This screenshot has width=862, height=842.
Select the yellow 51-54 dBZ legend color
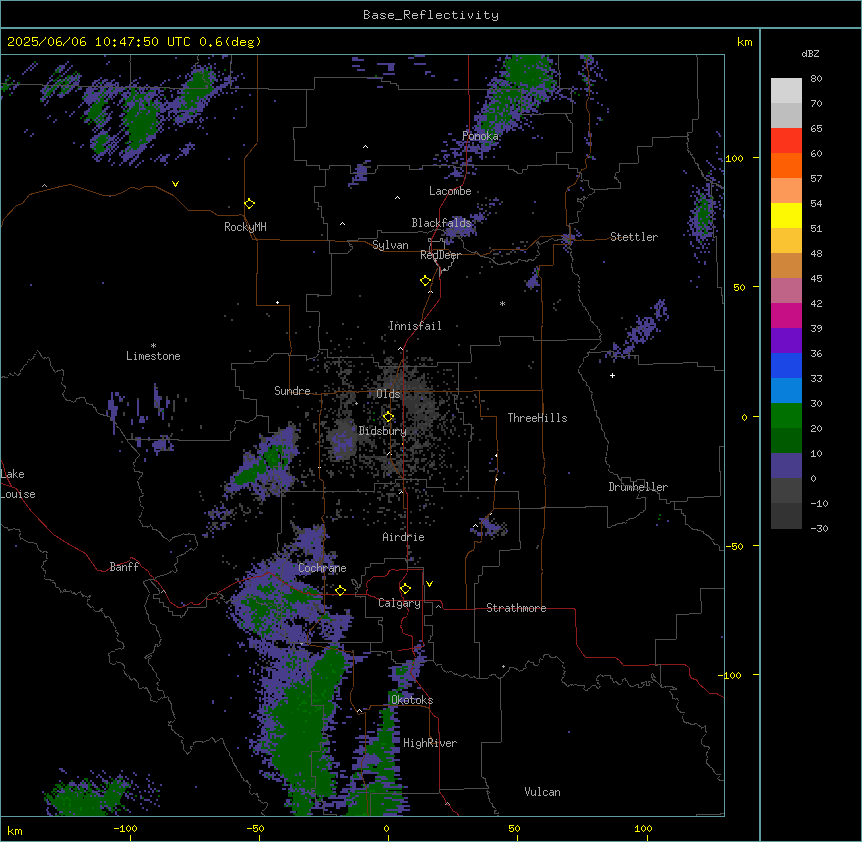(786, 215)
